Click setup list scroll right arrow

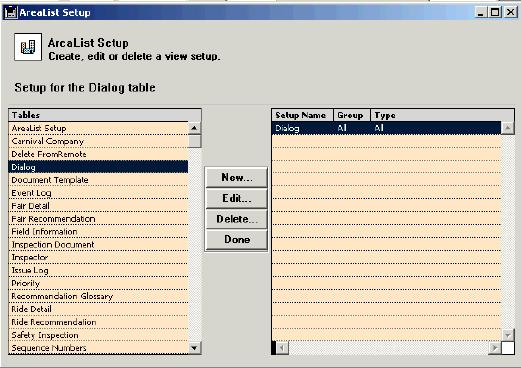coord(495,348)
